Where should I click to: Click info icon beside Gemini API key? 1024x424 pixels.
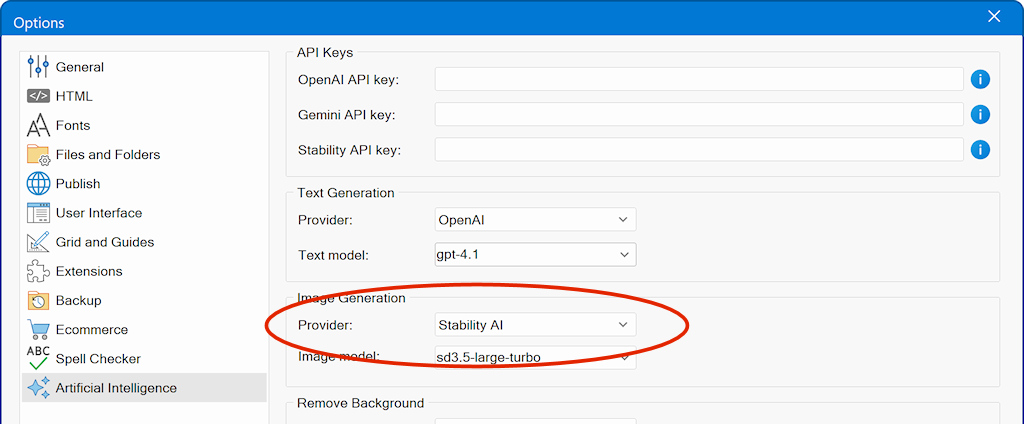pyautogui.click(x=980, y=115)
